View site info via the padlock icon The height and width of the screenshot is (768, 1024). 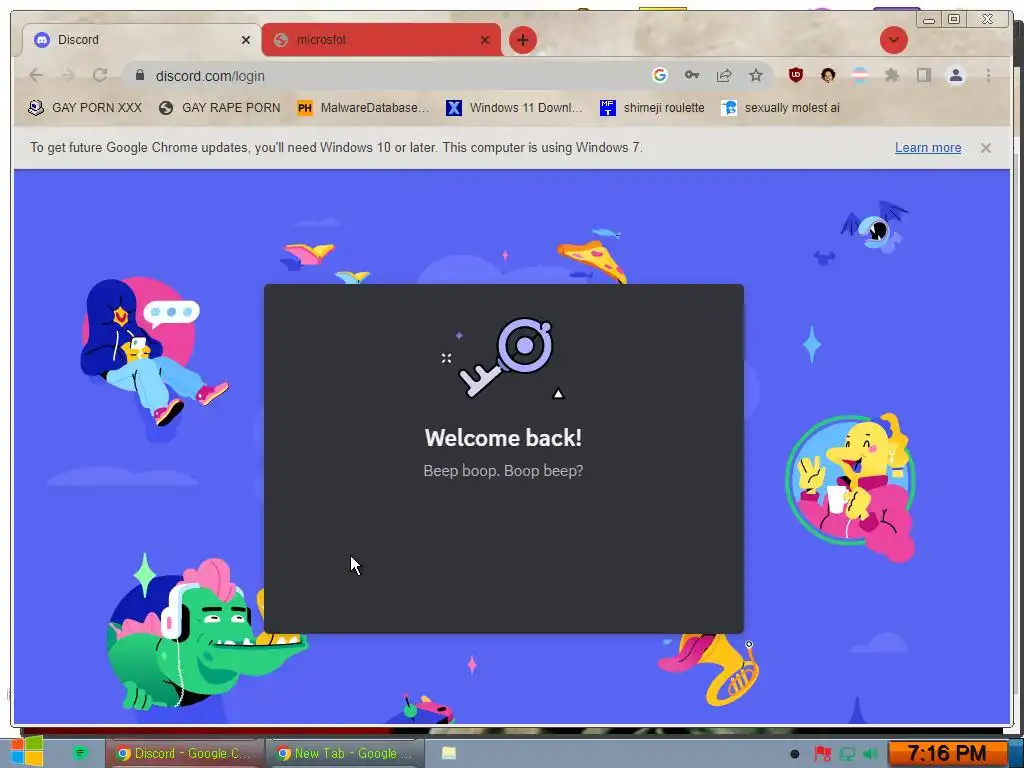pos(140,76)
